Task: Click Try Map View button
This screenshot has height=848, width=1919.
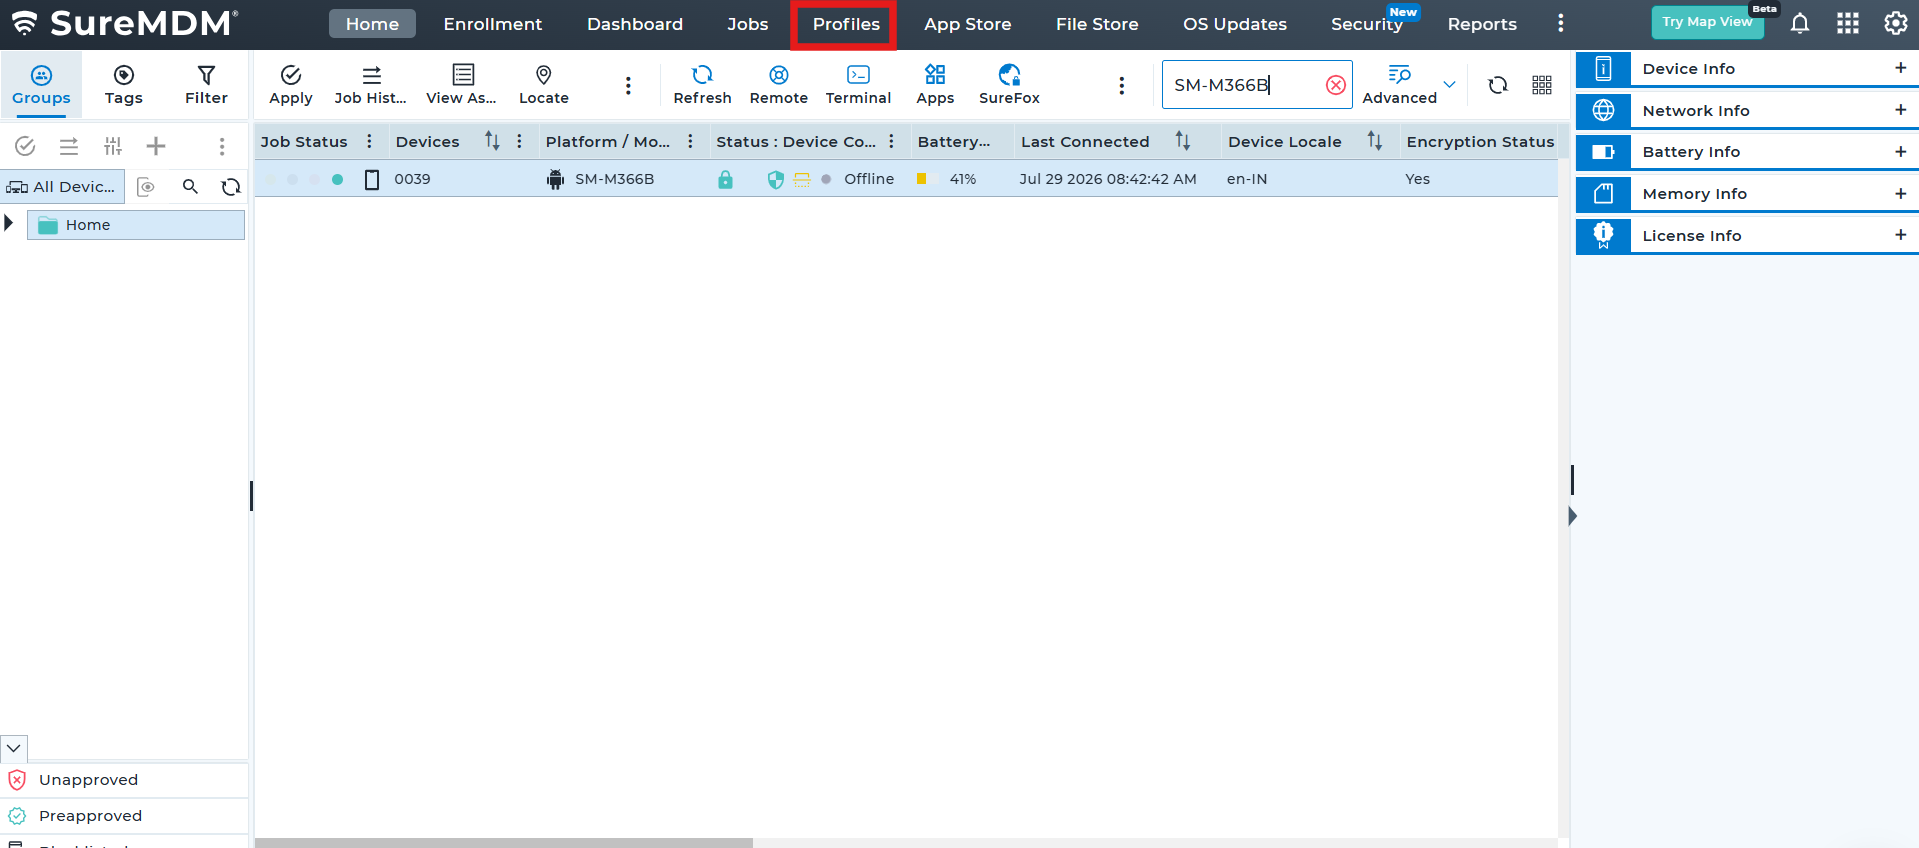Action: (x=1707, y=22)
